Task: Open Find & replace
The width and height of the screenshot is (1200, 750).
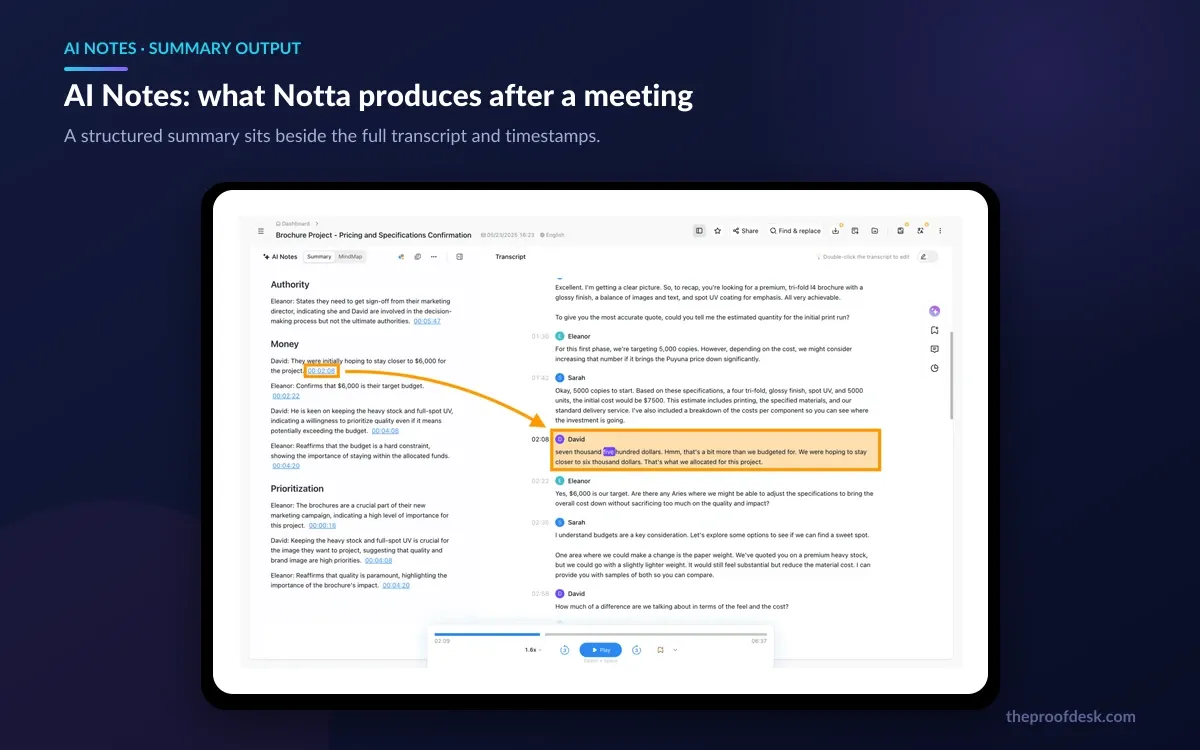Action: (x=795, y=231)
